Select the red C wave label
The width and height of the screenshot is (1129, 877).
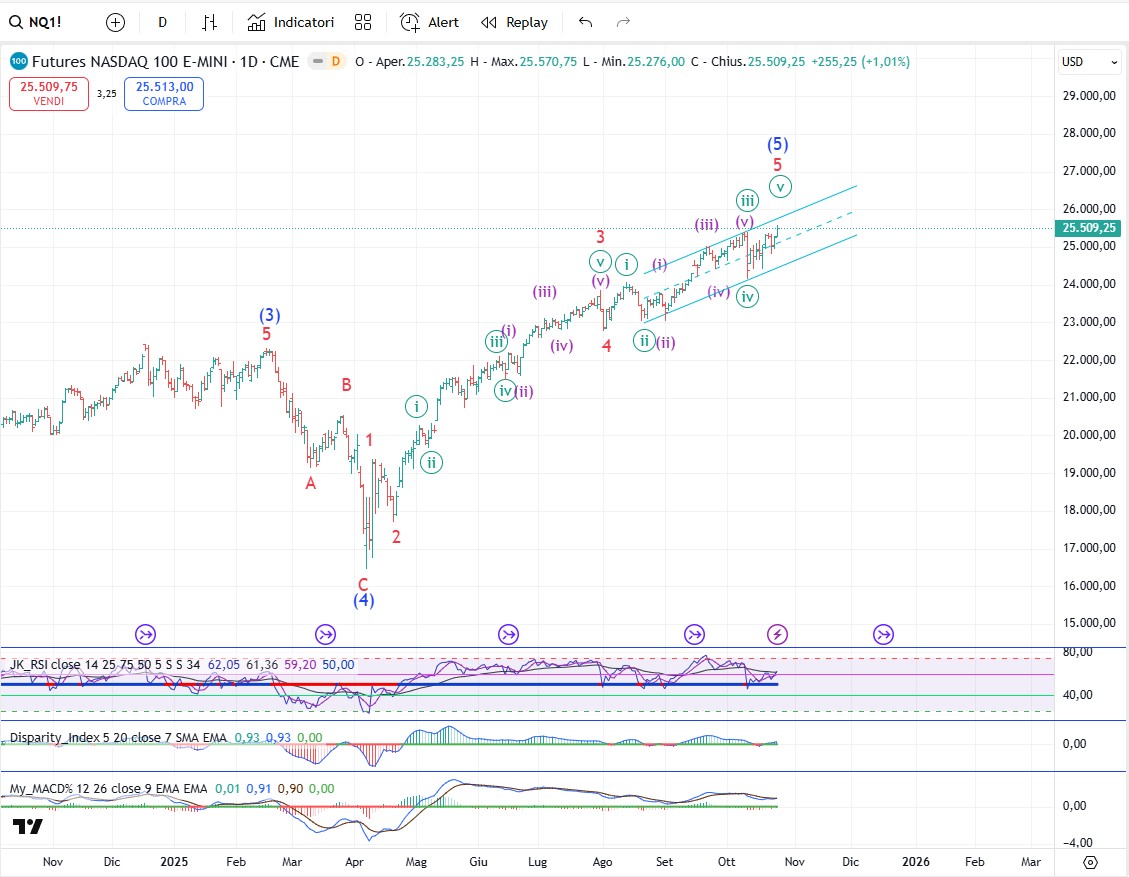(x=363, y=584)
